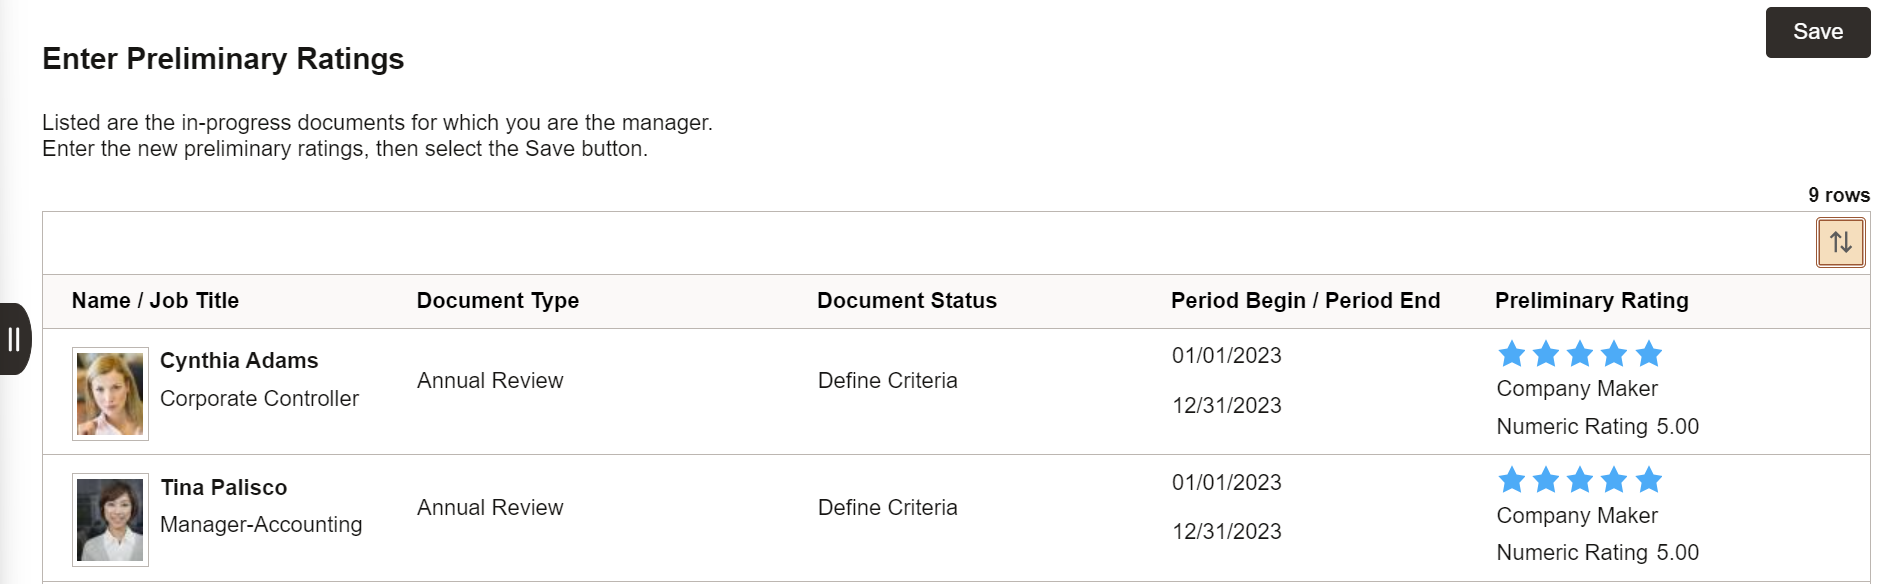The image size is (1883, 584).
Task: Set Tina Palisco rating to two stars
Action: tap(1546, 480)
